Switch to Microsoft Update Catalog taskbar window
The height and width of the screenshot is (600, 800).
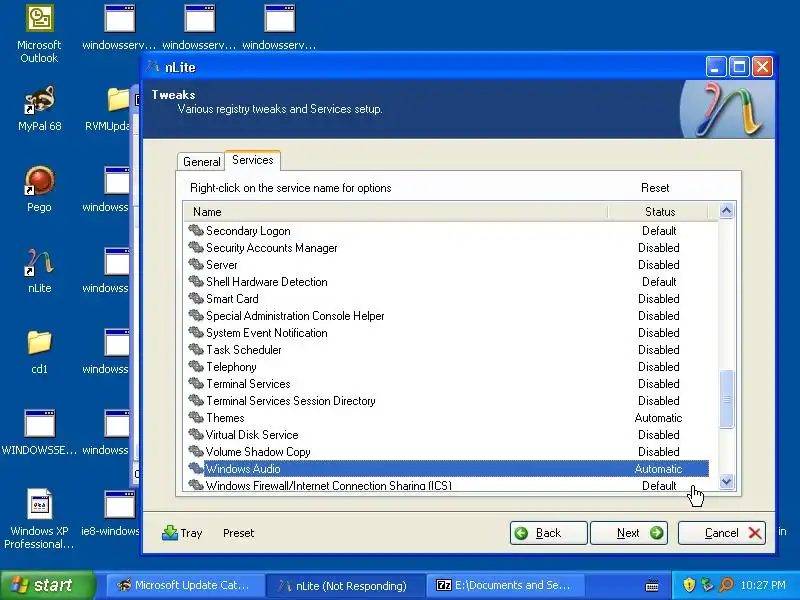click(x=185, y=585)
